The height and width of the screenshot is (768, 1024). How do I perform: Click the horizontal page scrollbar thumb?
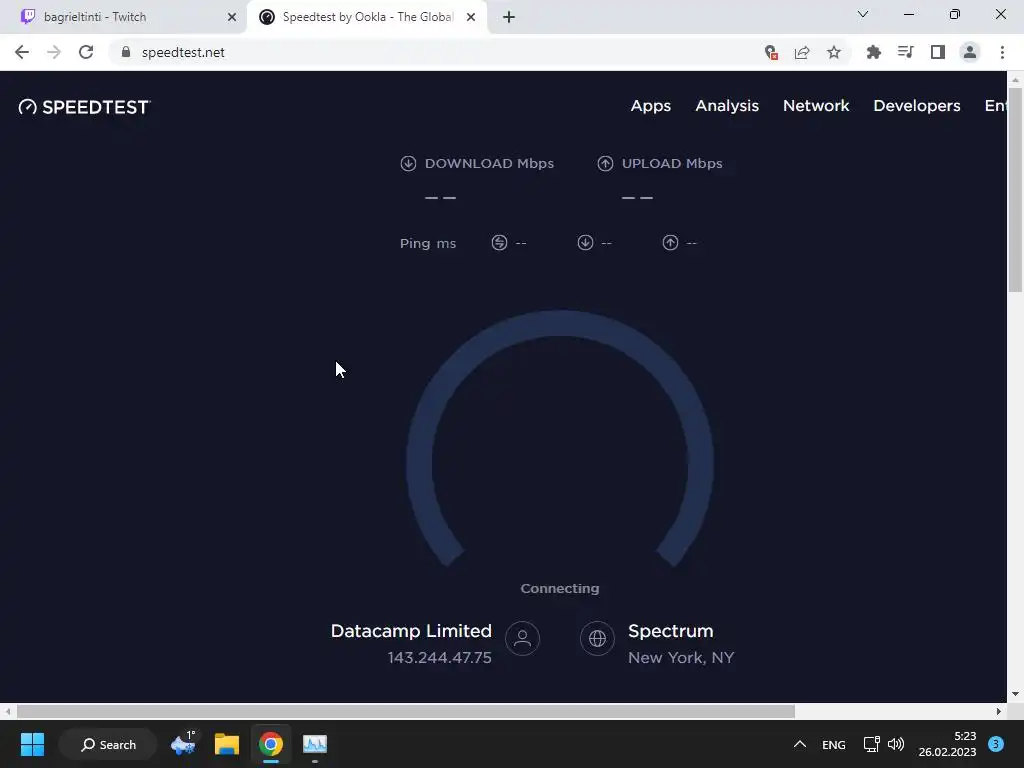click(406, 711)
